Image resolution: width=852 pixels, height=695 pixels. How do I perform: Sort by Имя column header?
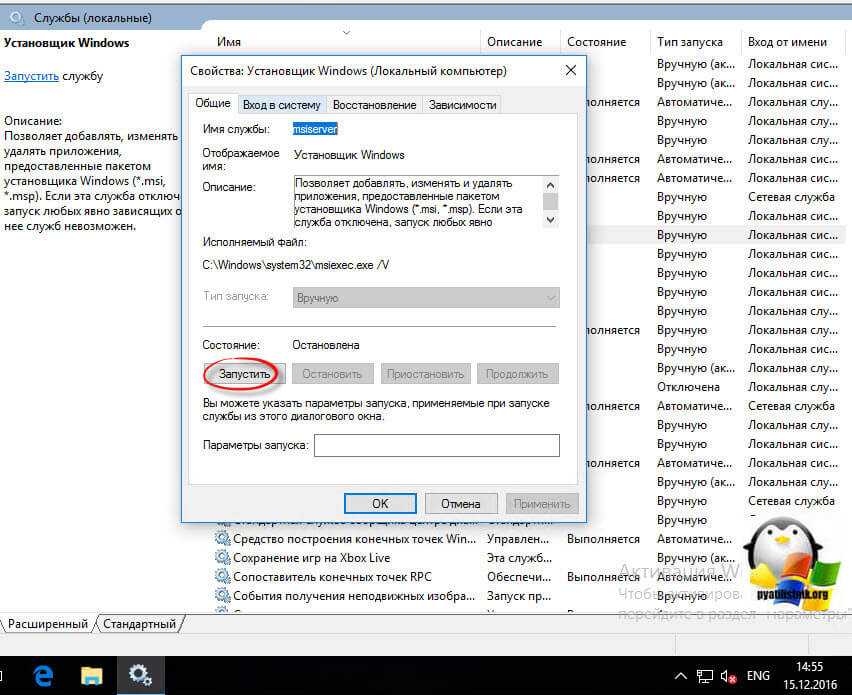coord(229,42)
